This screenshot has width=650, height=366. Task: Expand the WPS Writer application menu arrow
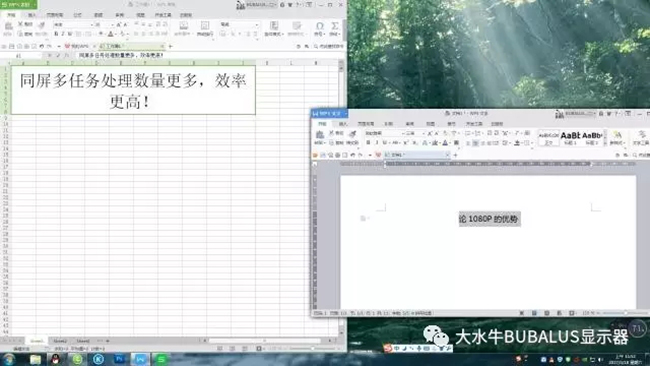tap(345, 113)
